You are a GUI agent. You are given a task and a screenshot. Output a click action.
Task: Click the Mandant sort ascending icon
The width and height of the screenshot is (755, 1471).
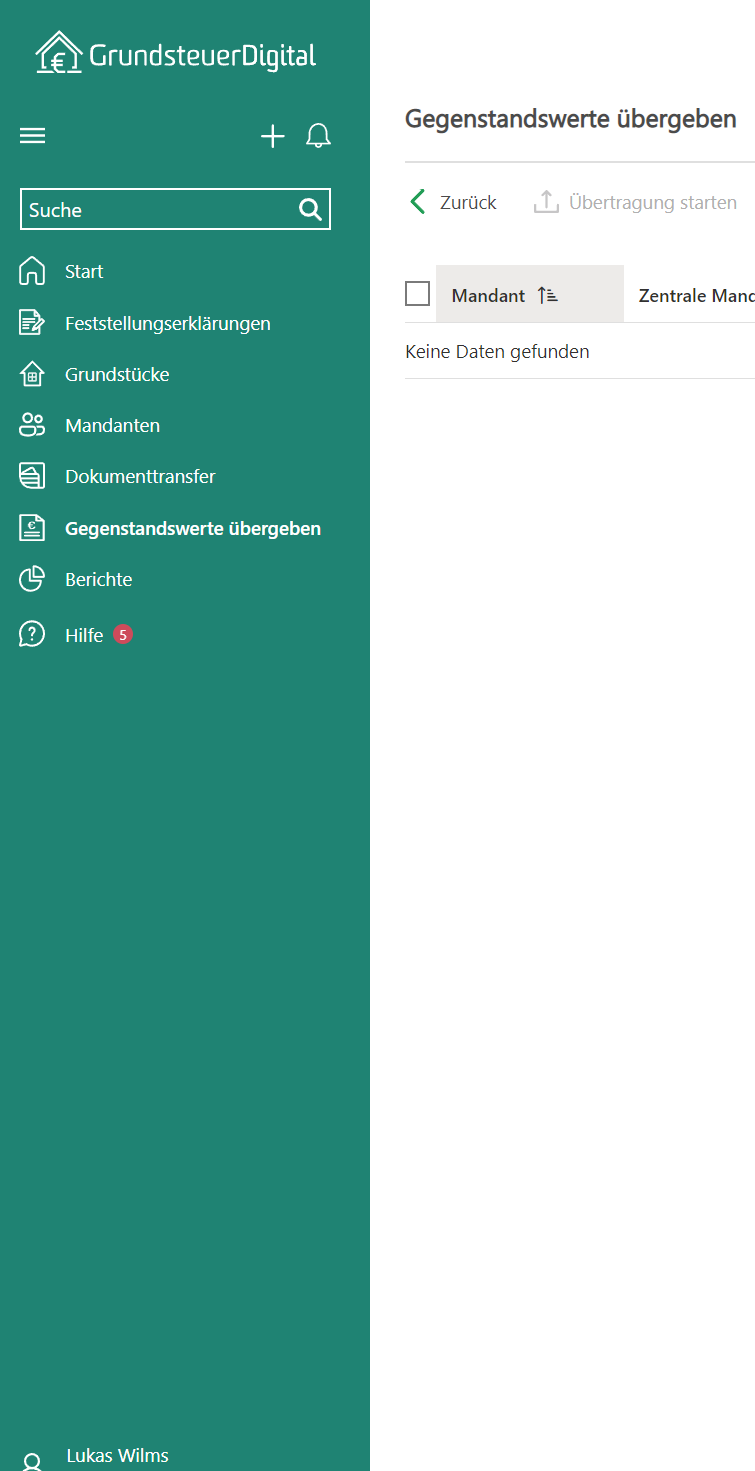tap(547, 295)
